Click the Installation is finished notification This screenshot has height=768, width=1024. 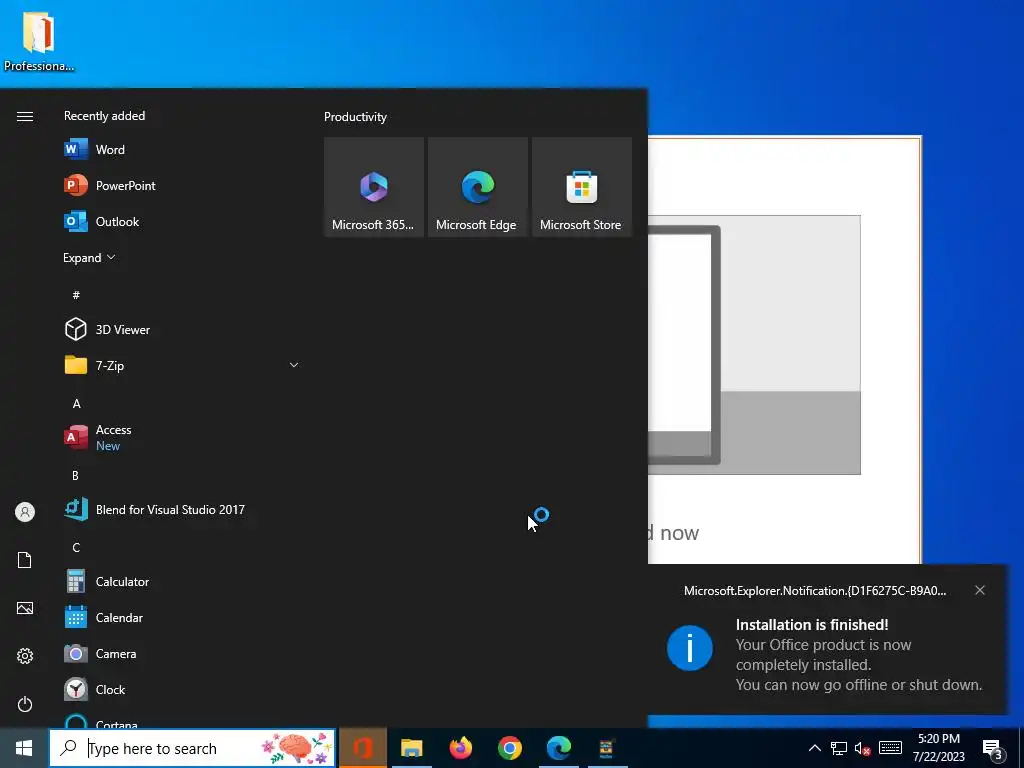827,639
